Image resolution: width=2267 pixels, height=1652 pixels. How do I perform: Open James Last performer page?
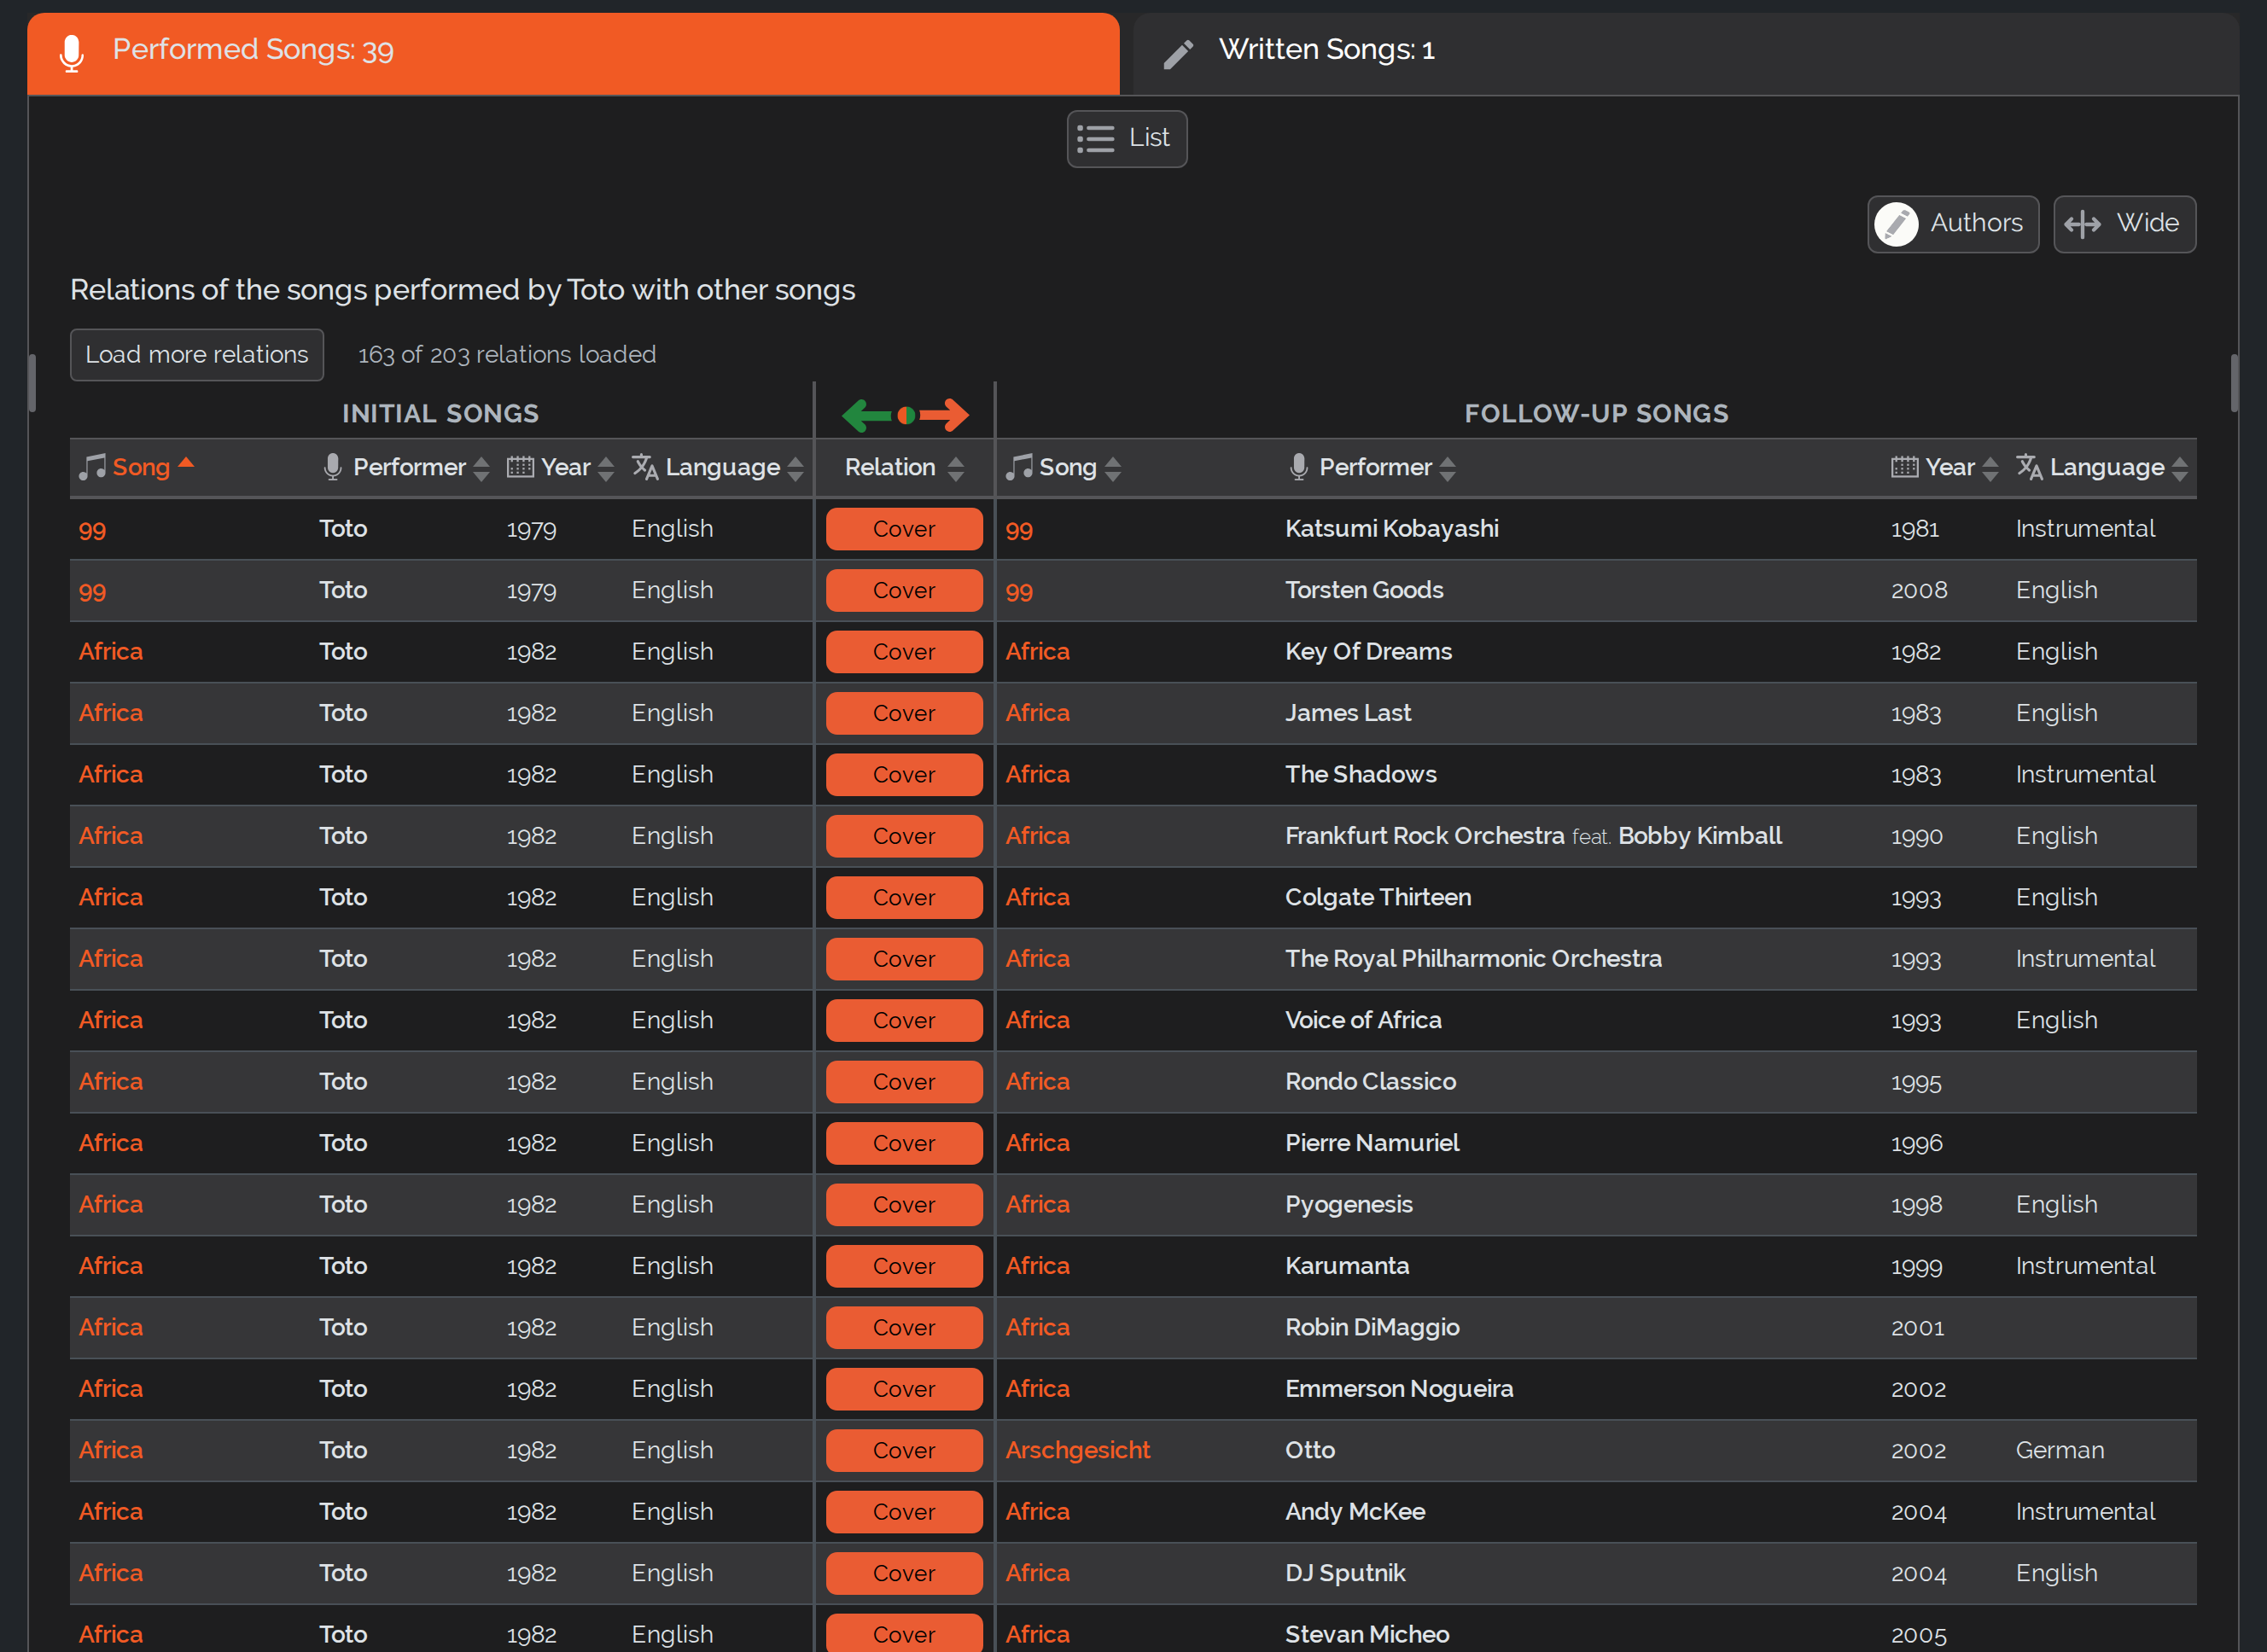click(x=1348, y=713)
